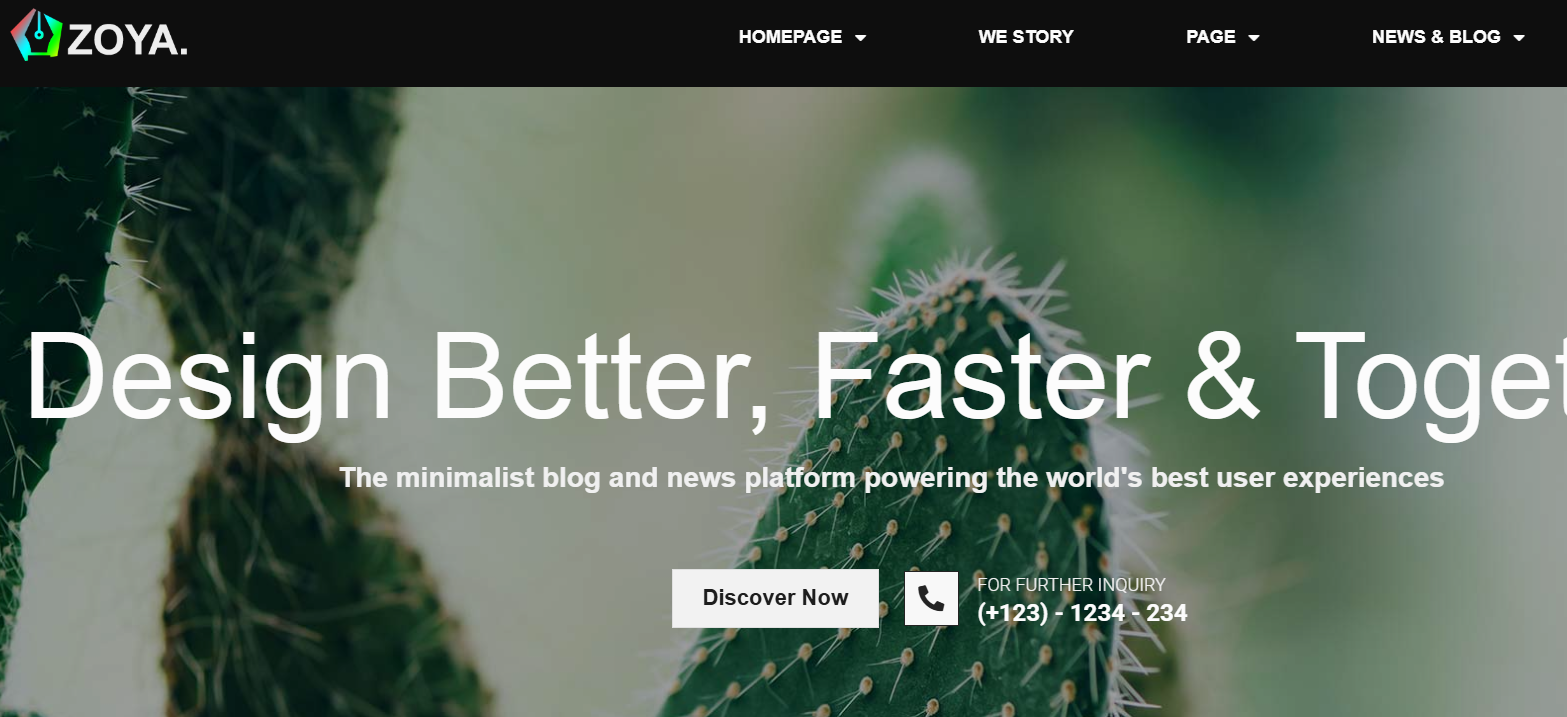
Task: Open the NEWS & BLOG menu label
Action: tap(1436, 37)
